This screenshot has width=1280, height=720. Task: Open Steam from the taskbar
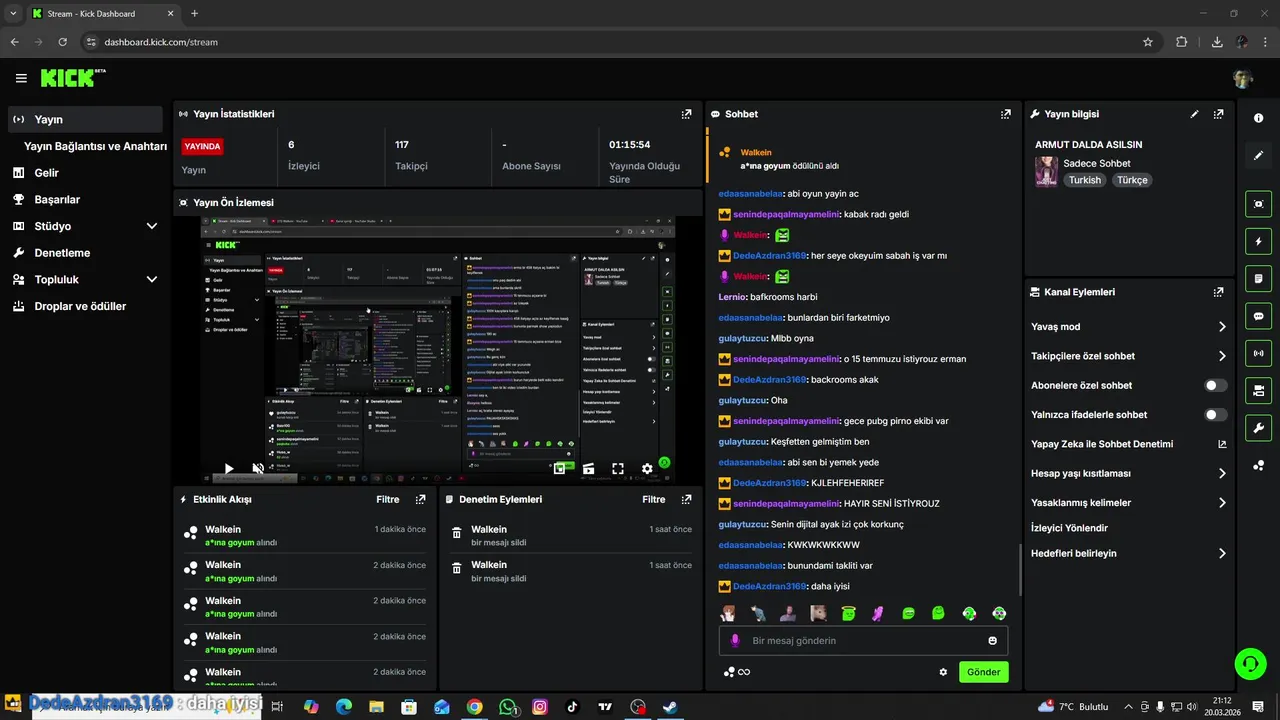pyautogui.click(x=670, y=707)
